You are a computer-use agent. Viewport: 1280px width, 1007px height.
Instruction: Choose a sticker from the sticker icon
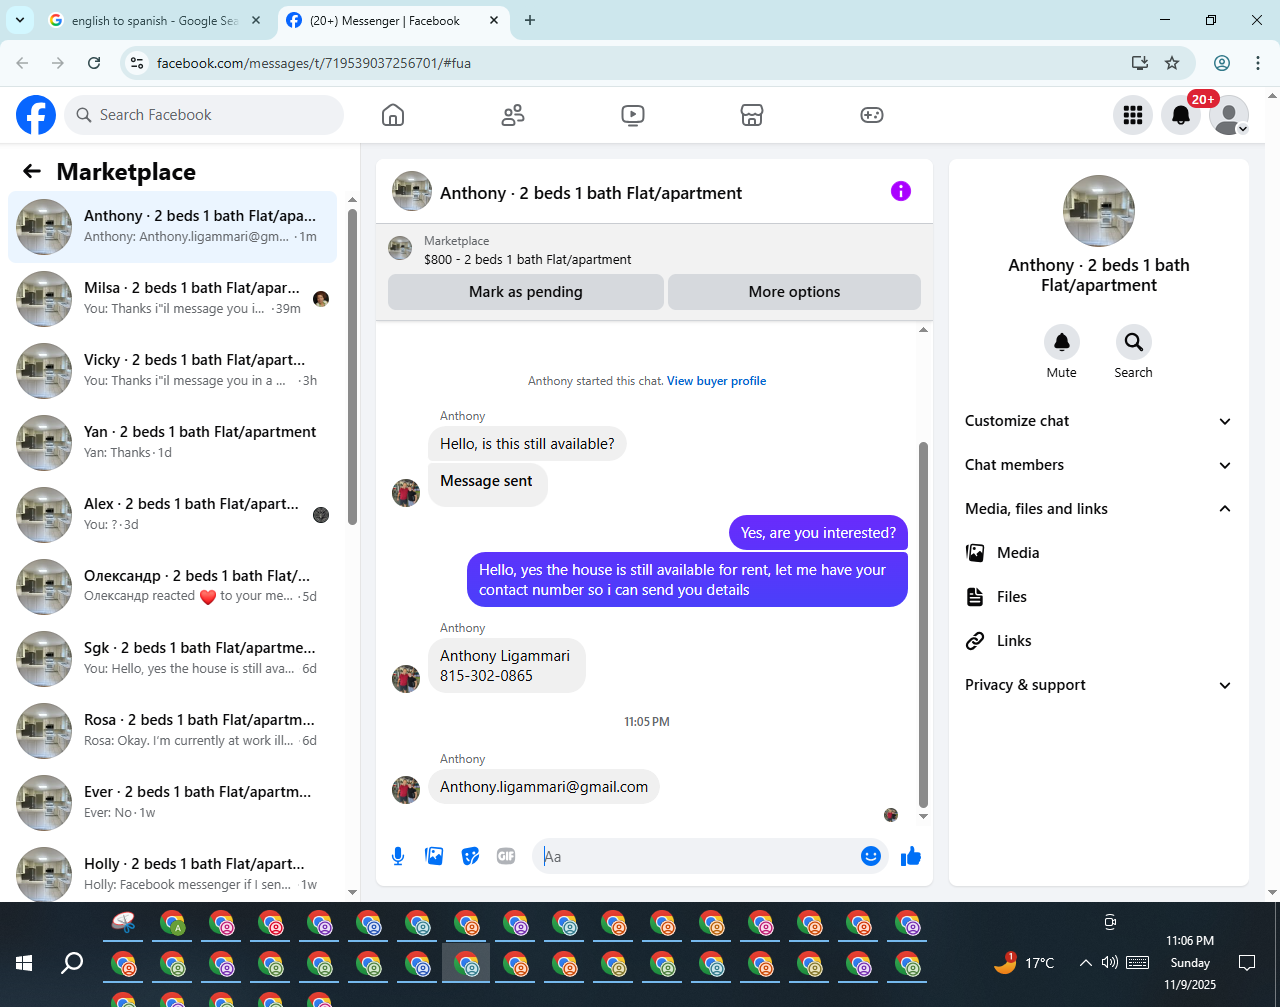tap(470, 856)
